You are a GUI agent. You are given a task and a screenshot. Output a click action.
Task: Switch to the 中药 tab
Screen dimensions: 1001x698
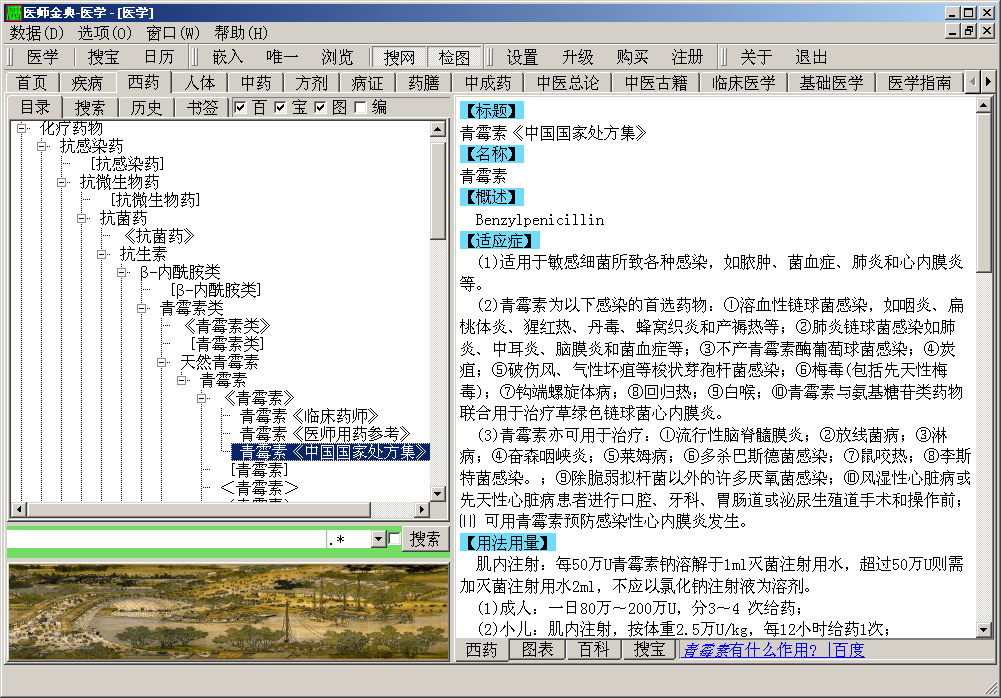(255, 82)
